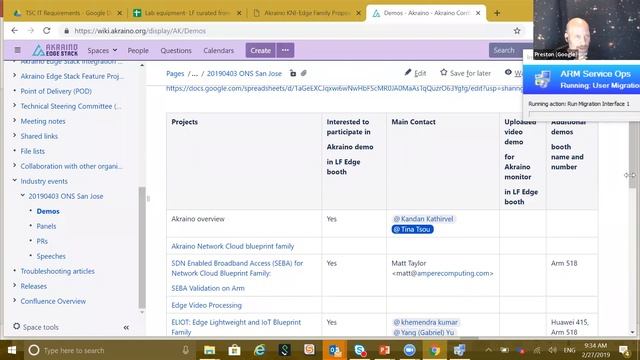The image size is (640, 360).
Task: Click the browser back arrow
Action: click(15, 31)
